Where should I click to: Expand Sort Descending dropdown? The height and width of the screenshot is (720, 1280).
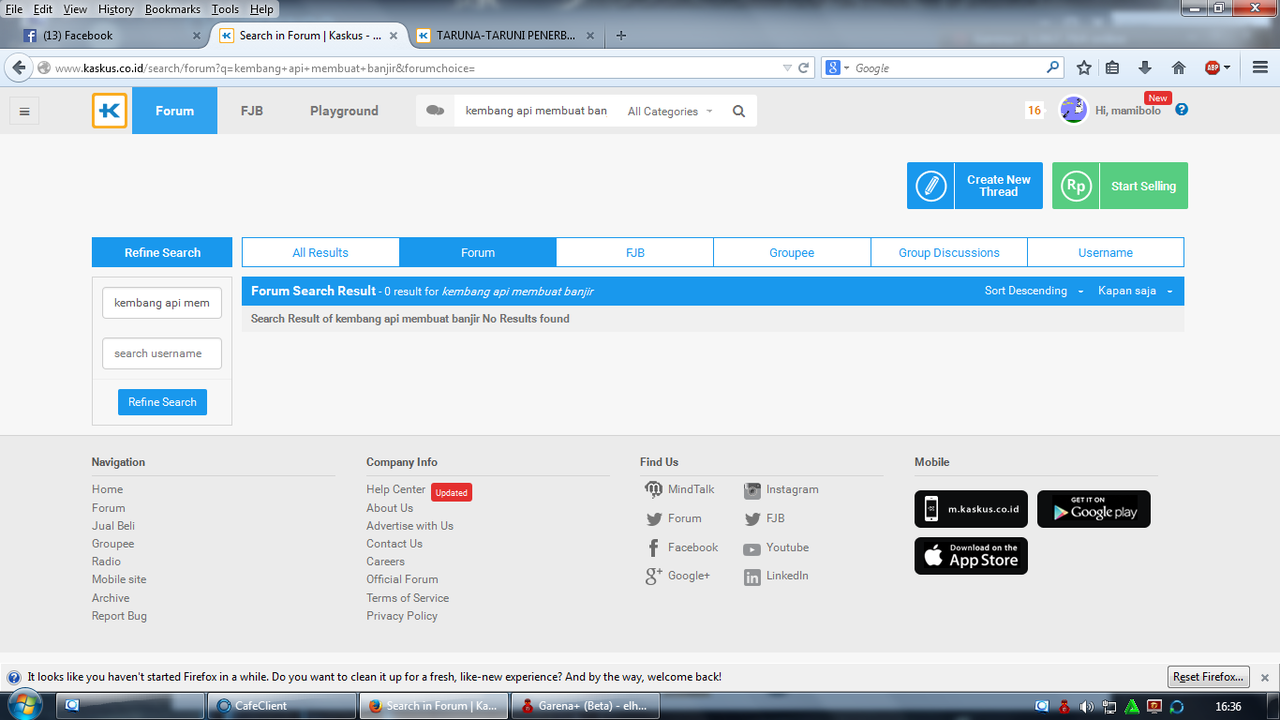coord(1034,291)
